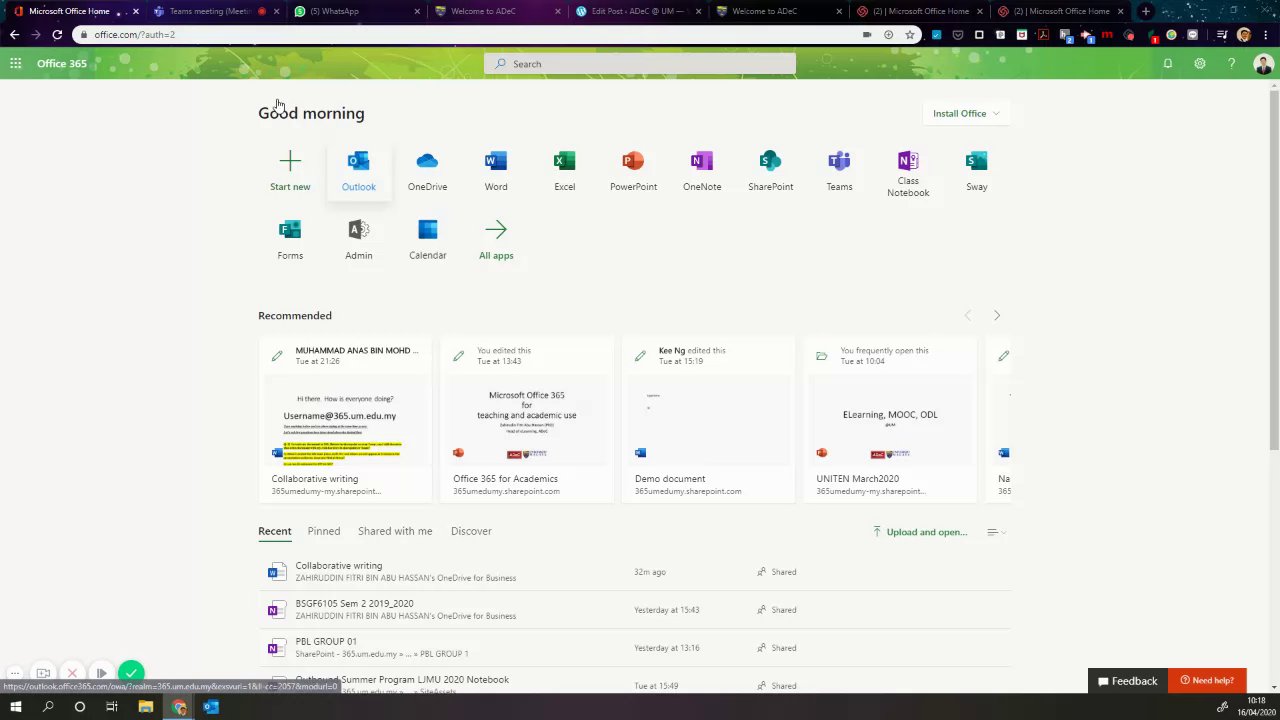The width and height of the screenshot is (1280, 720).
Task: Open Windows taskbar search
Action: click(48, 707)
